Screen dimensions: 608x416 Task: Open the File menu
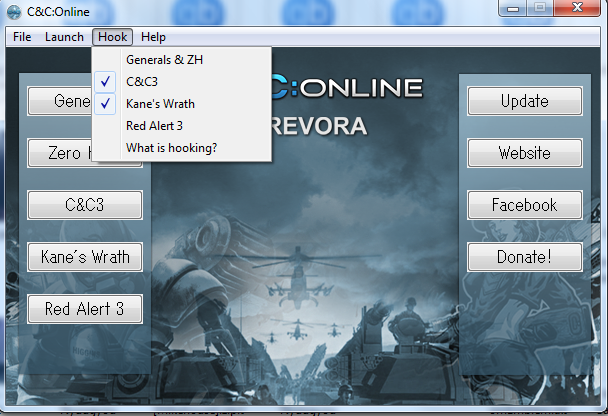[x=22, y=37]
